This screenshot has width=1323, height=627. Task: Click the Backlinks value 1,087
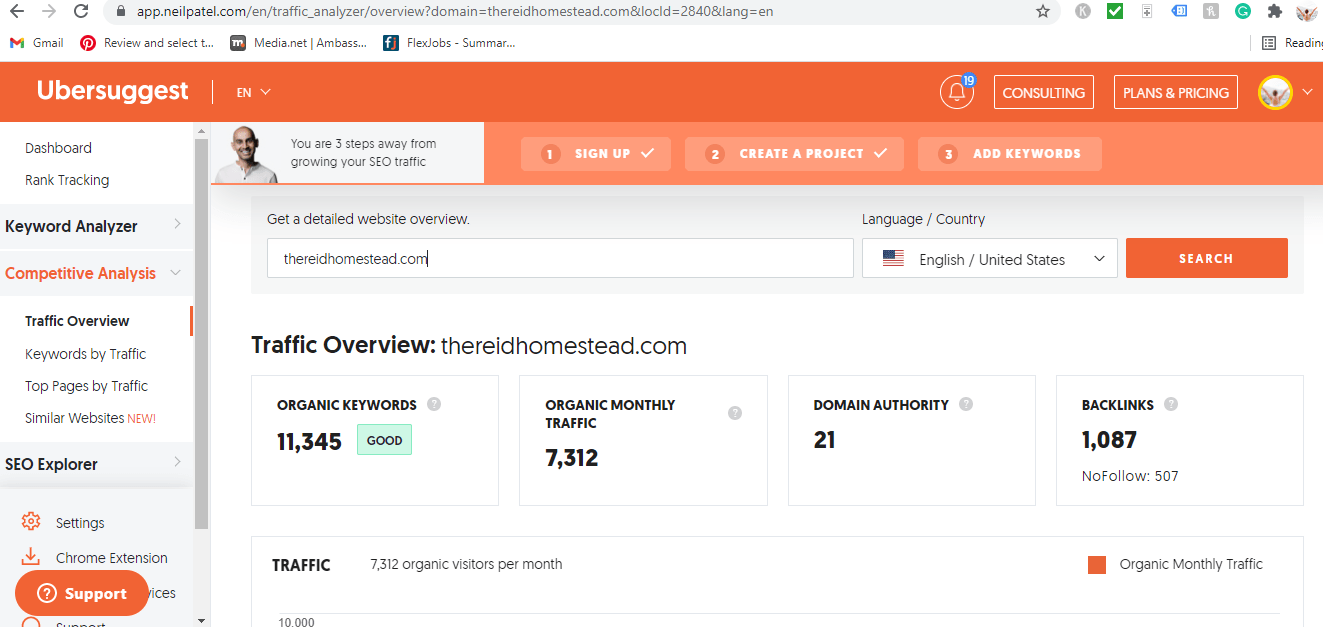1109,440
